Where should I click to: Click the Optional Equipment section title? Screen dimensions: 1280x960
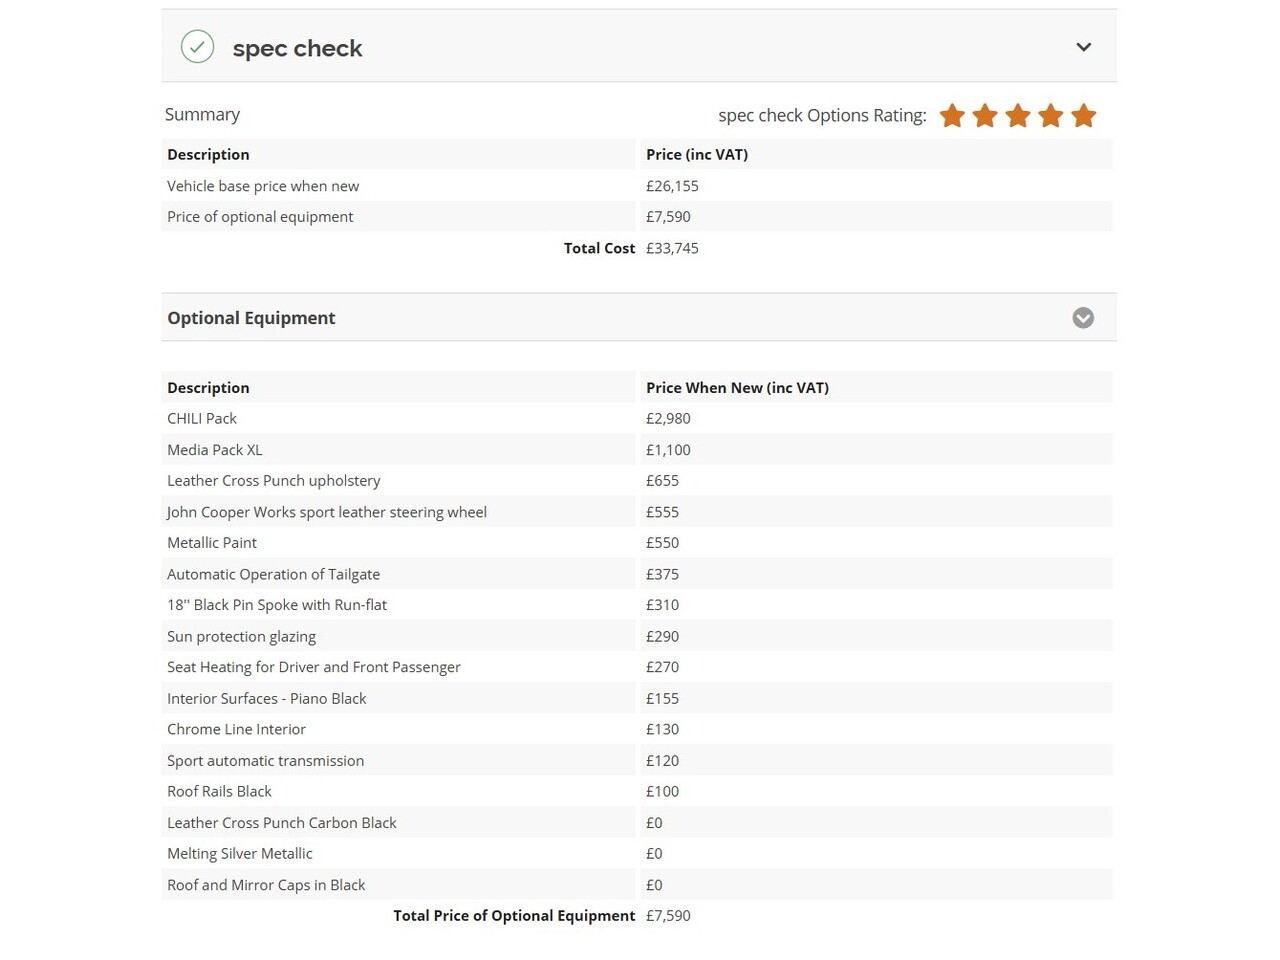[x=251, y=318]
